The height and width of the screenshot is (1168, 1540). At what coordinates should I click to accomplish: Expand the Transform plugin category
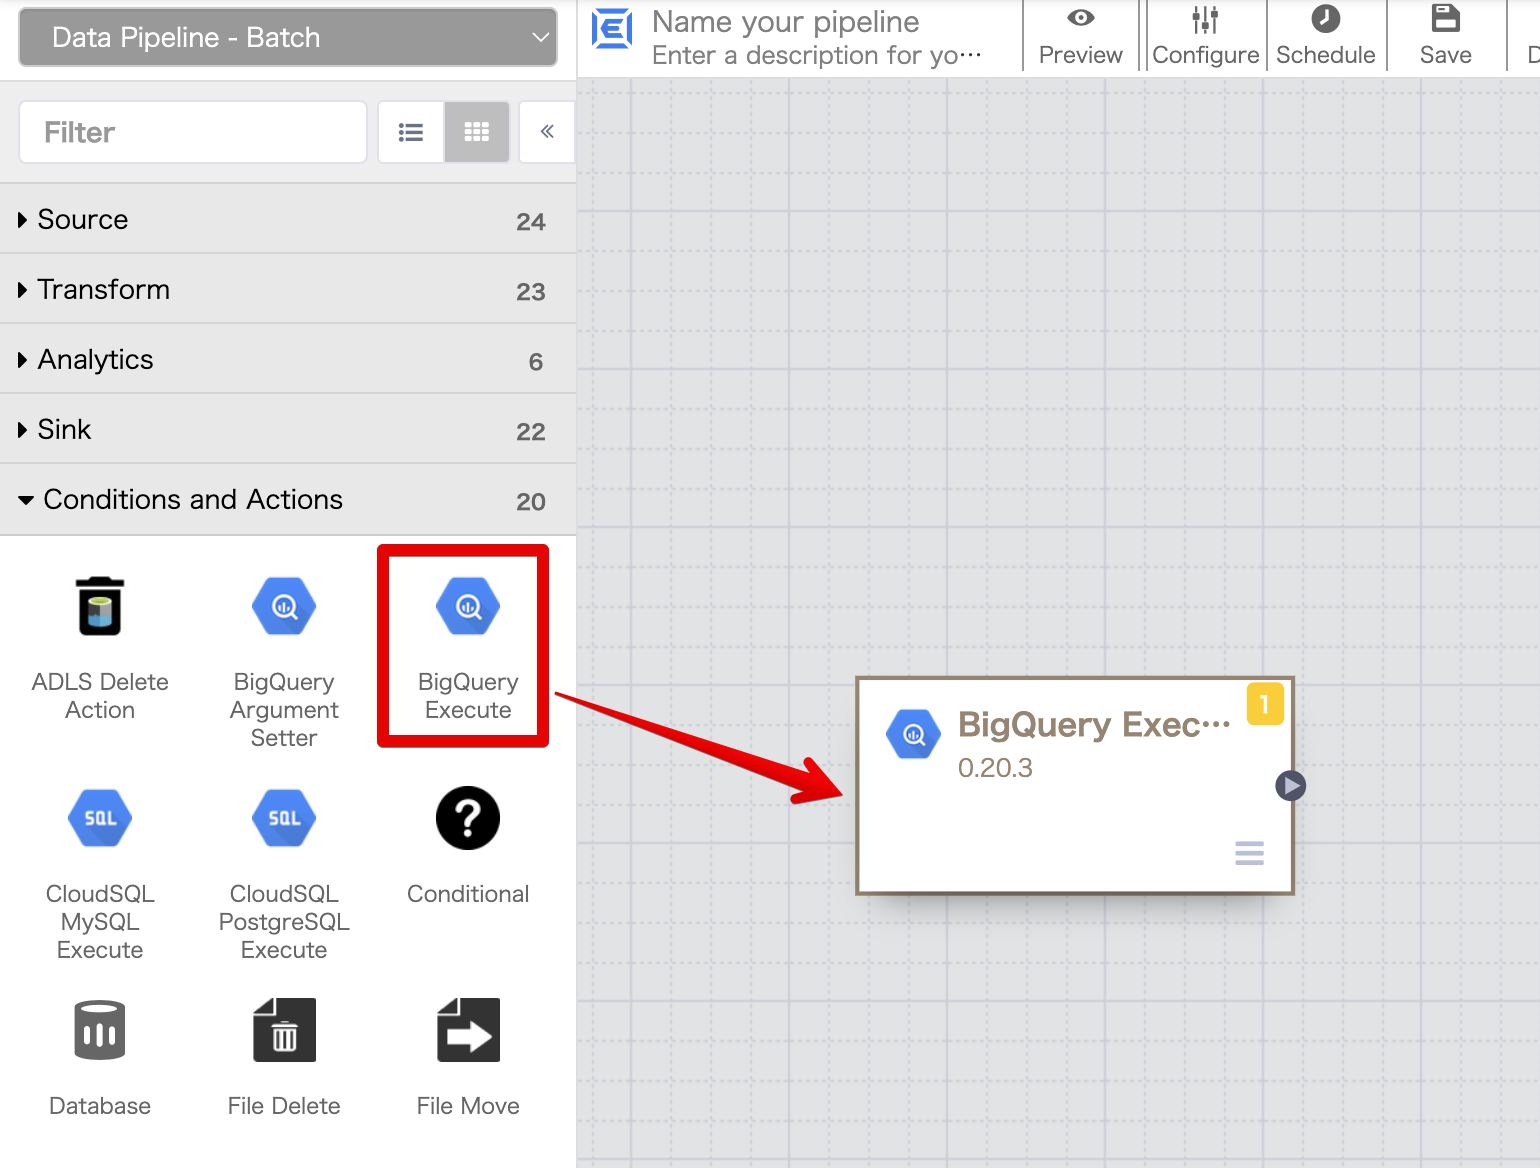coord(103,290)
